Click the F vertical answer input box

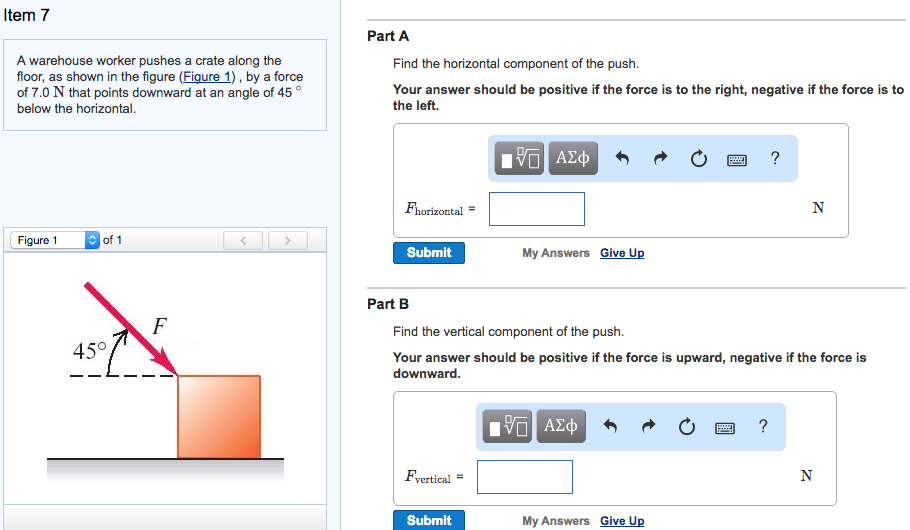click(524, 477)
